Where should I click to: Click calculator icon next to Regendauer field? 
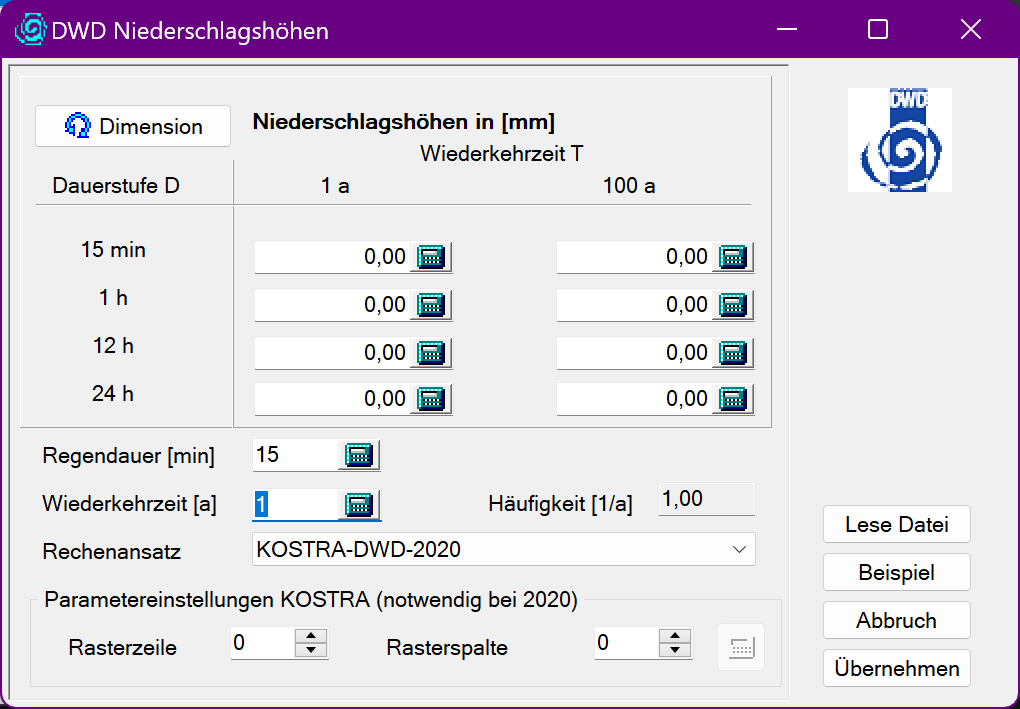(359, 455)
